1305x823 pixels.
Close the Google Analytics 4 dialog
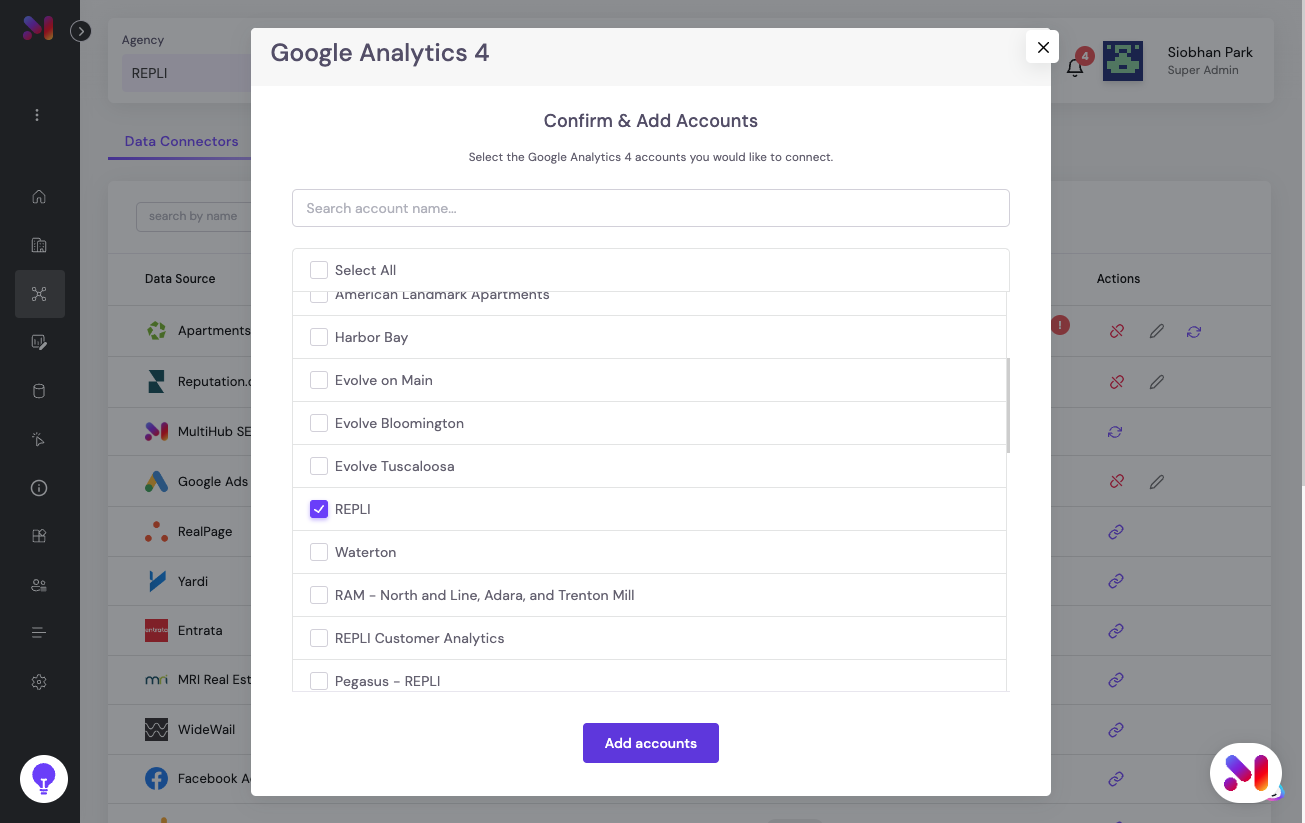click(x=1043, y=47)
